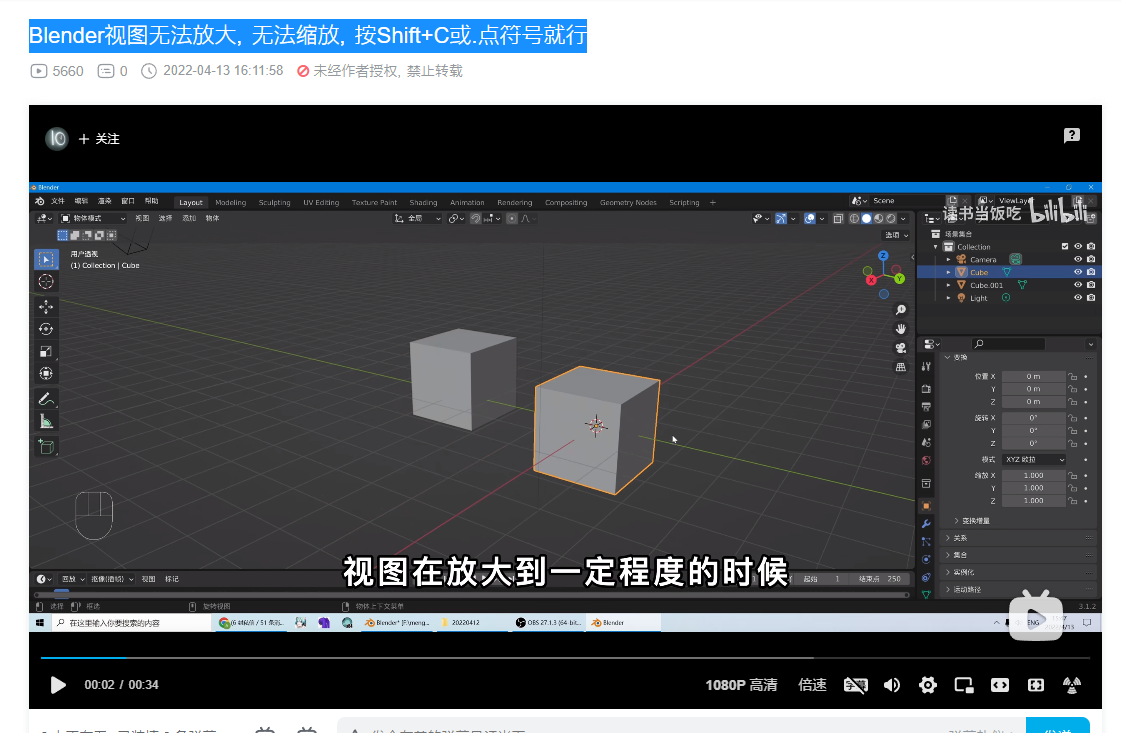Open the World properties globe tab

926,460
